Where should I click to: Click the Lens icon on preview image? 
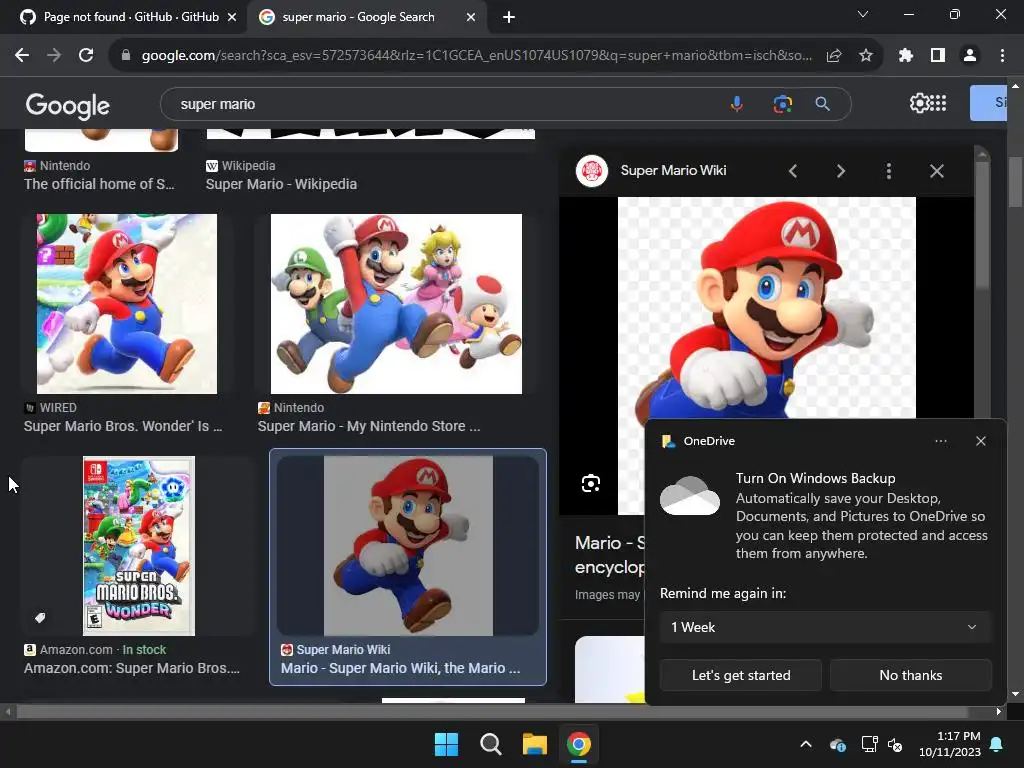pyautogui.click(x=591, y=483)
